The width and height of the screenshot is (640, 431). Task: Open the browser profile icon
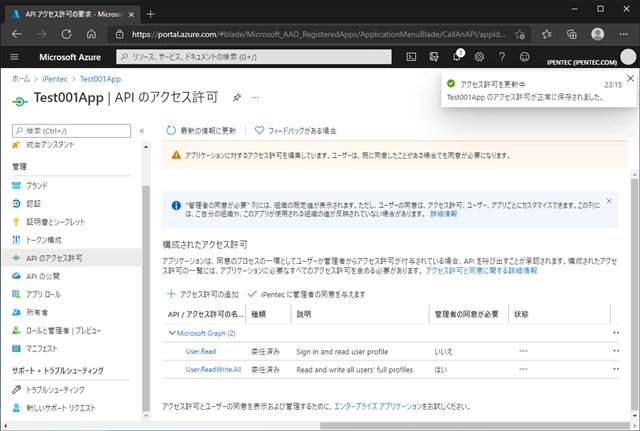[598, 34]
